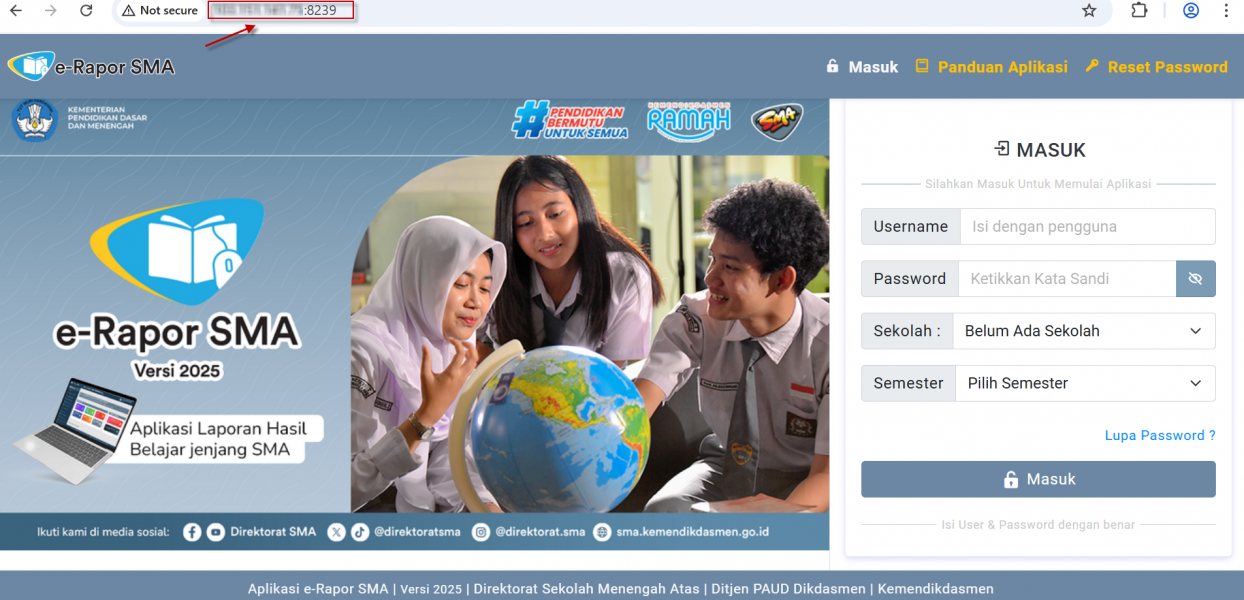Focus the Password input field
1244x600 pixels.
1066,279
